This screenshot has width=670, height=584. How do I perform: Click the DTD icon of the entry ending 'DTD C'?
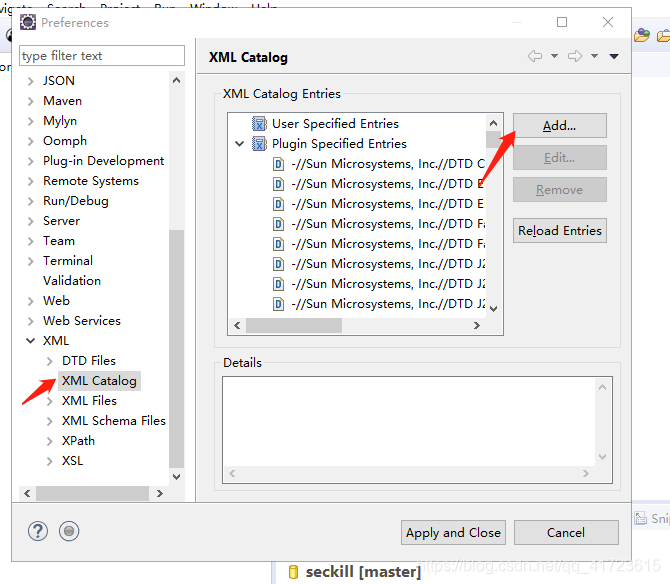pyautogui.click(x=279, y=164)
